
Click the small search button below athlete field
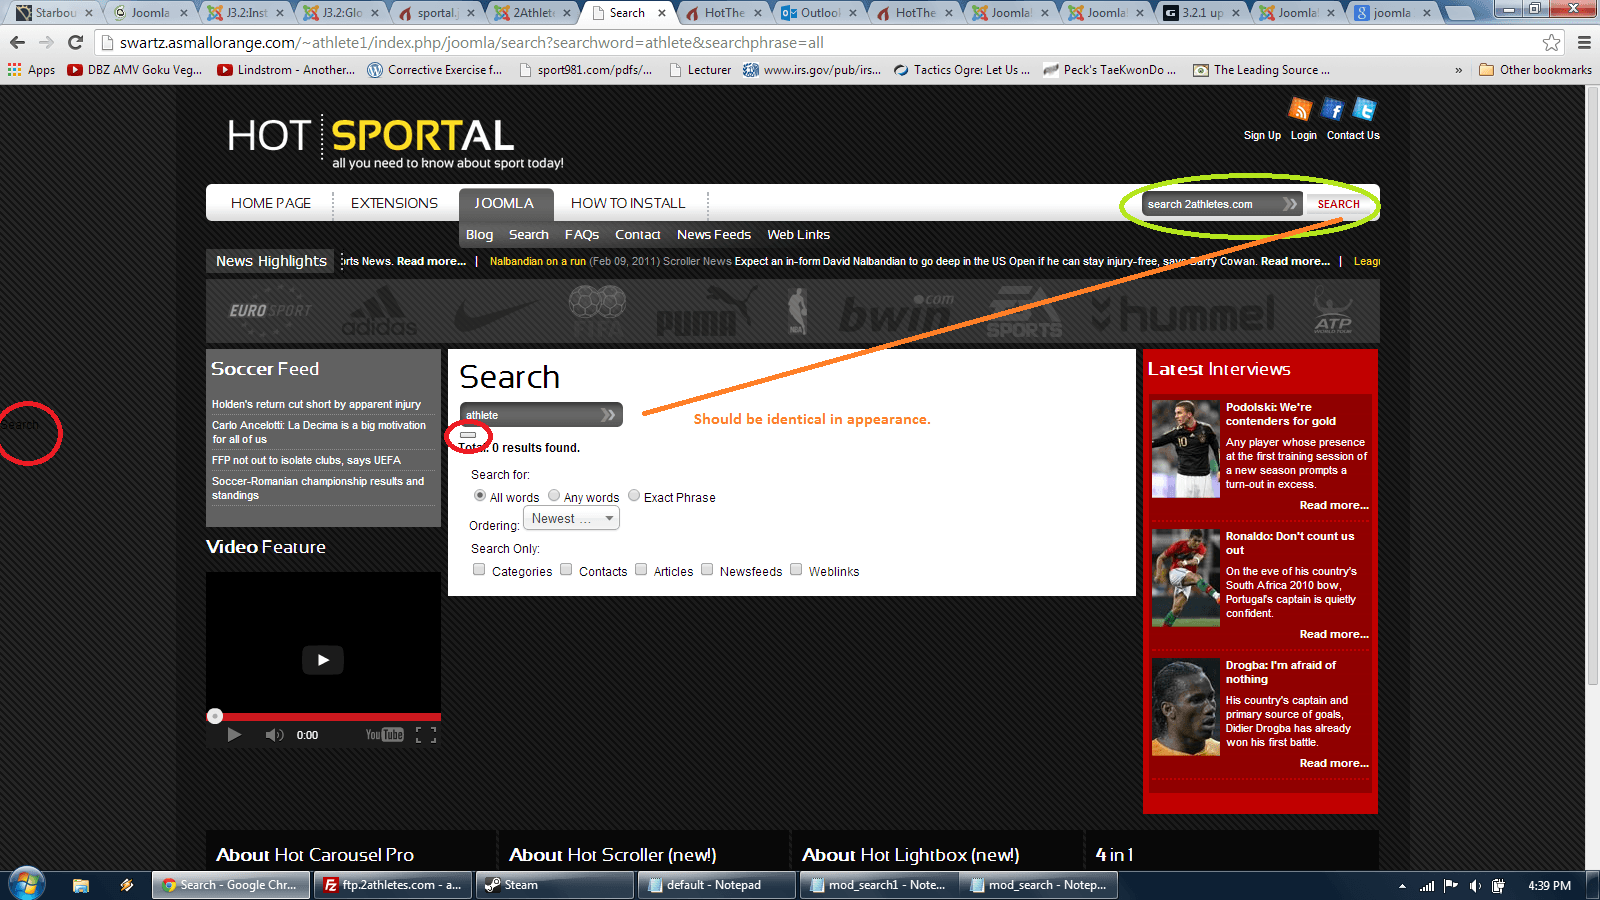click(x=468, y=435)
